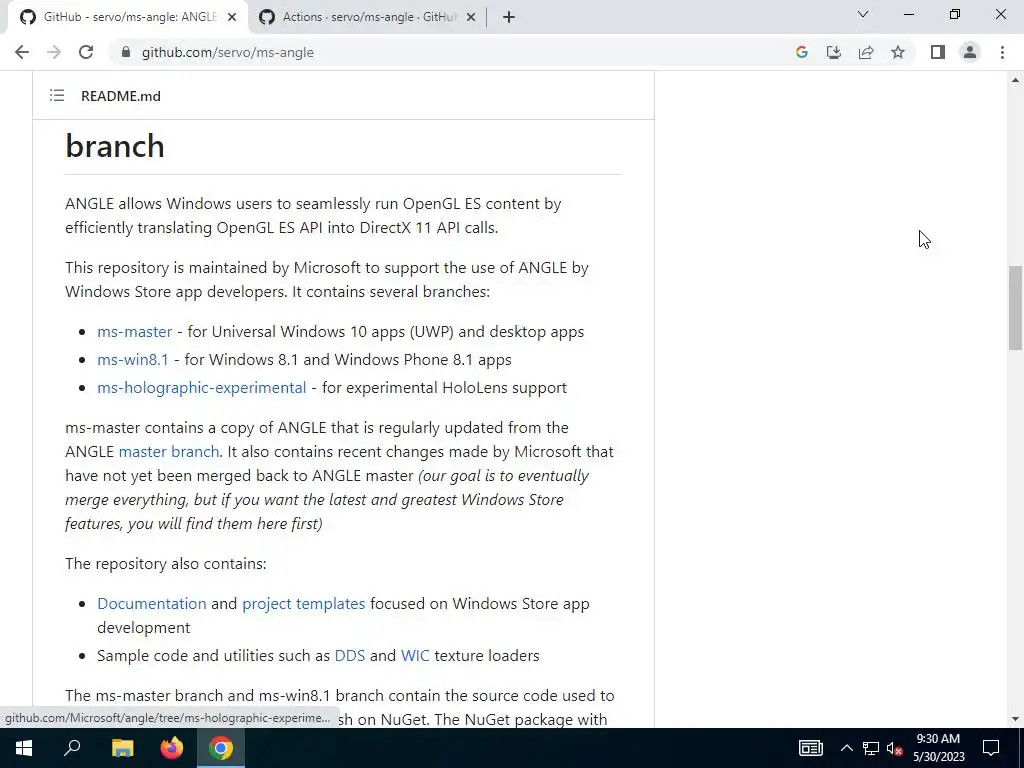This screenshot has width=1024, height=768.
Task: Click the 'branch' heading text
Action: [115, 146]
